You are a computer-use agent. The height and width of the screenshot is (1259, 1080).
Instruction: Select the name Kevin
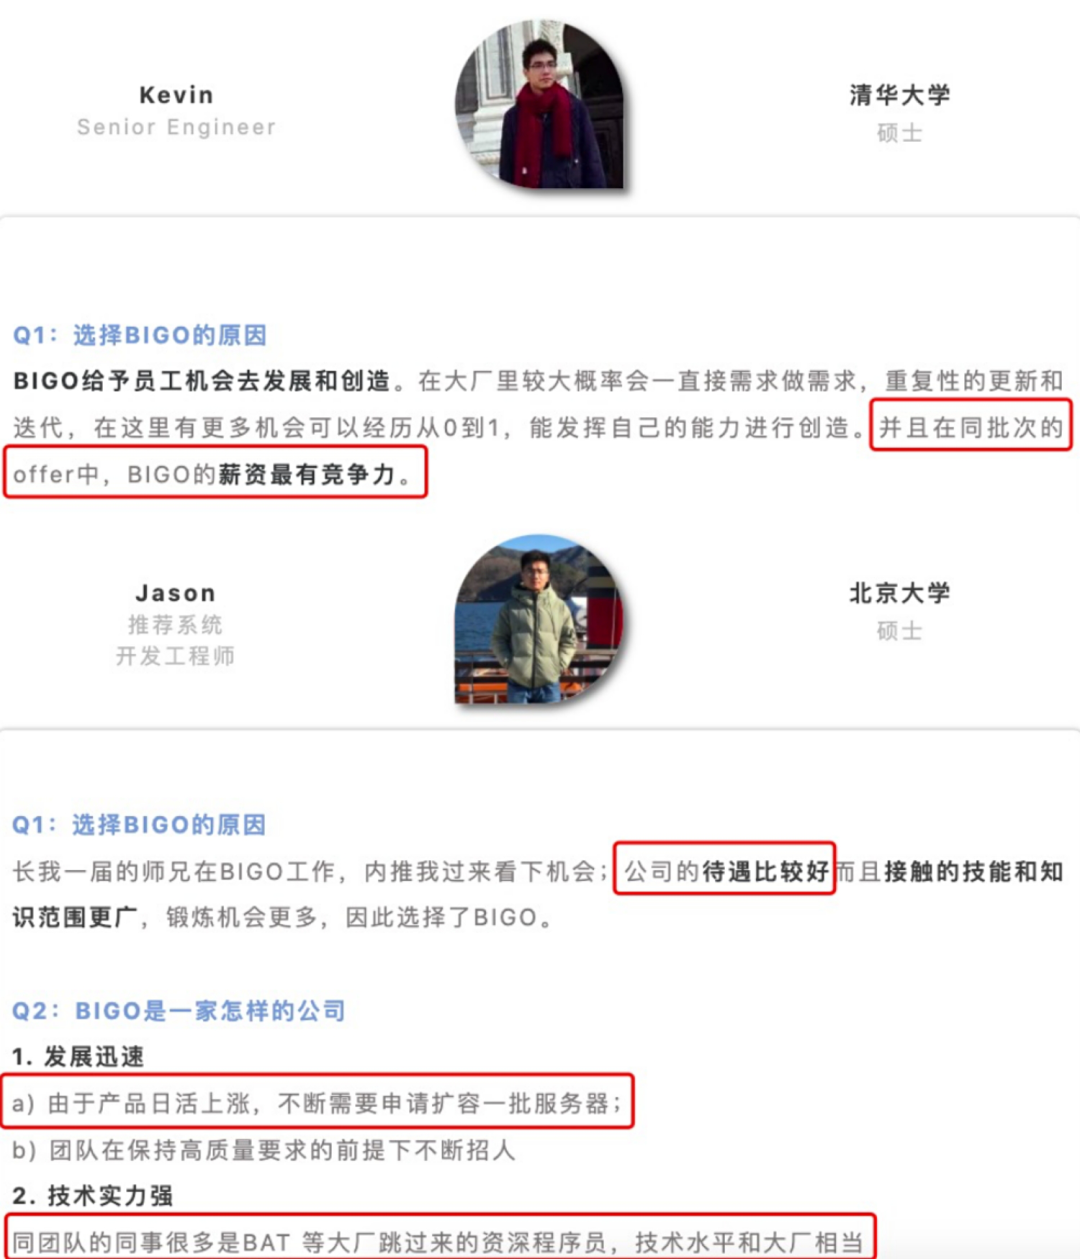coord(176,95)
